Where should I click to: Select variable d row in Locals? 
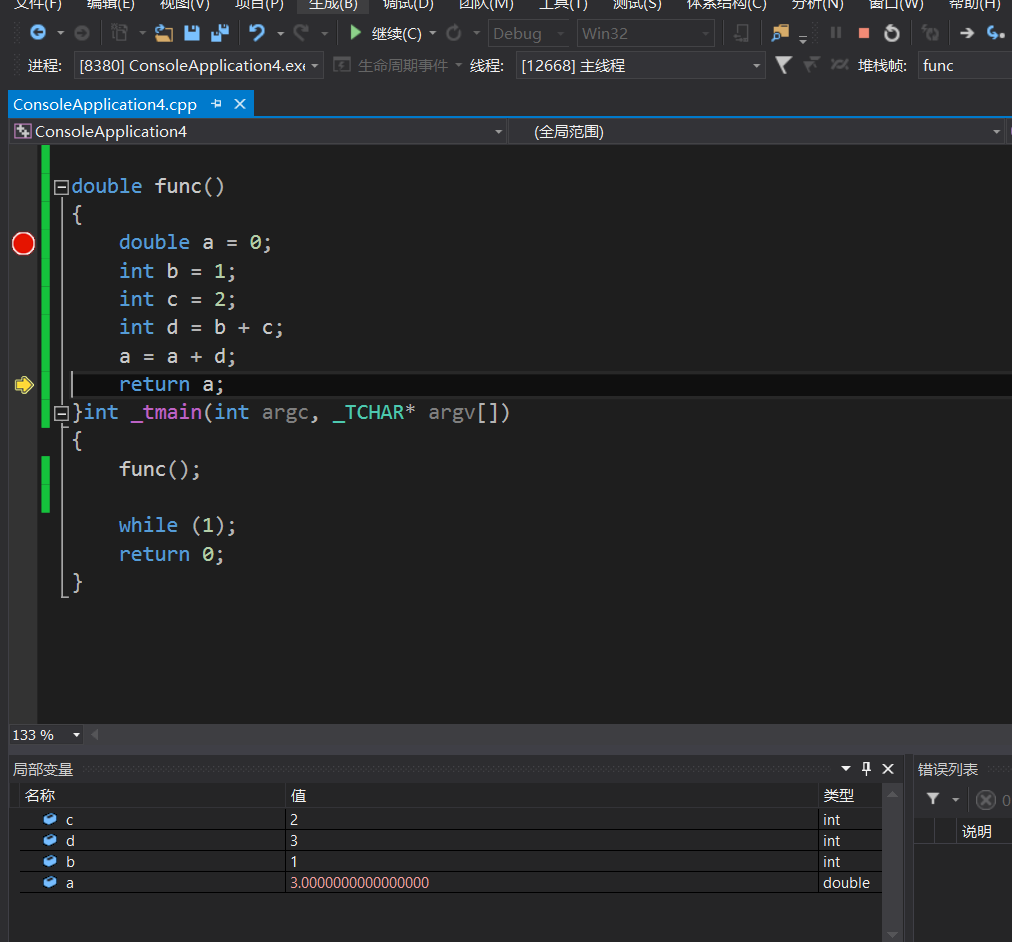click(x=450, y=841)
